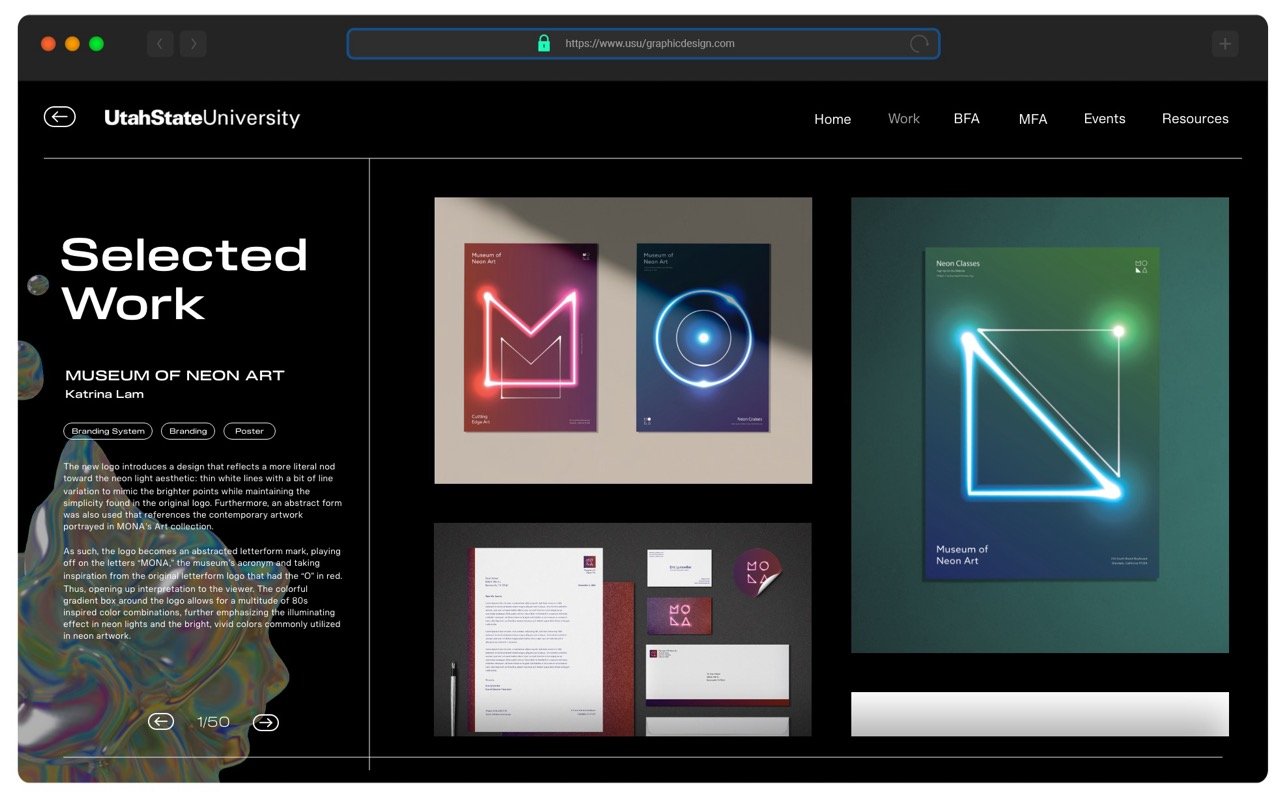1280x801 pixels.
Task: Open the MFA nav item
Action: tap(1033, 118)
